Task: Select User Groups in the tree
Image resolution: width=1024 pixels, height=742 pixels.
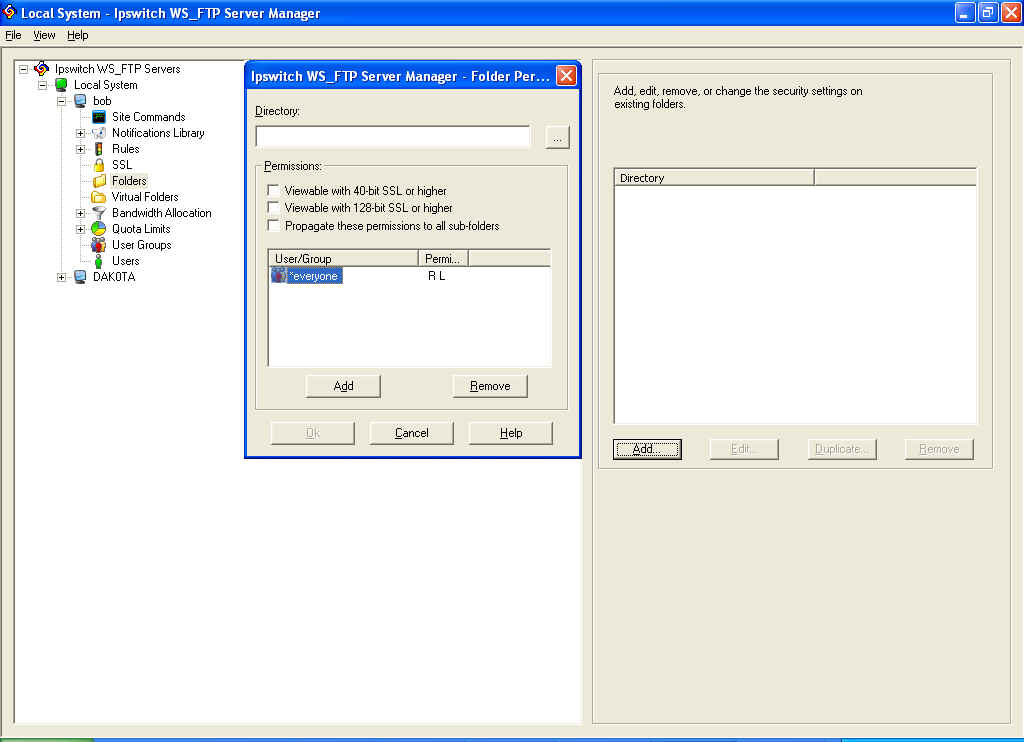Action: [x=142, y=245]
